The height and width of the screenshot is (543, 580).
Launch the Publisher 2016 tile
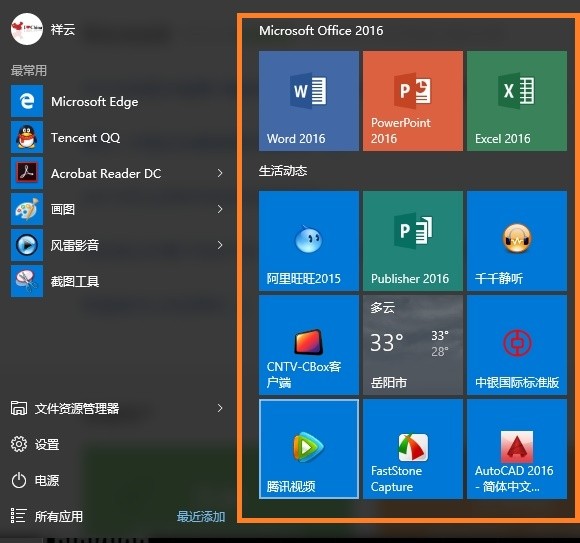point(413,241)
